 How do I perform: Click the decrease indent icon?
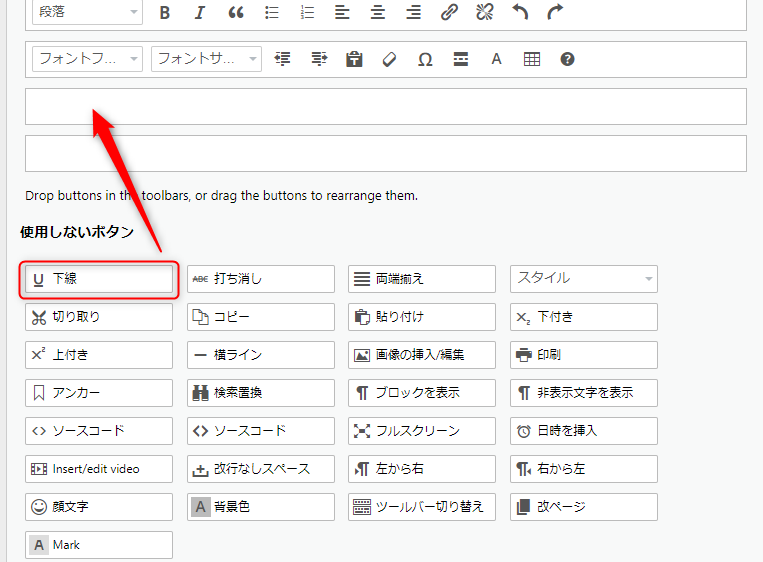pyautogui.click(x=282, y=59)
